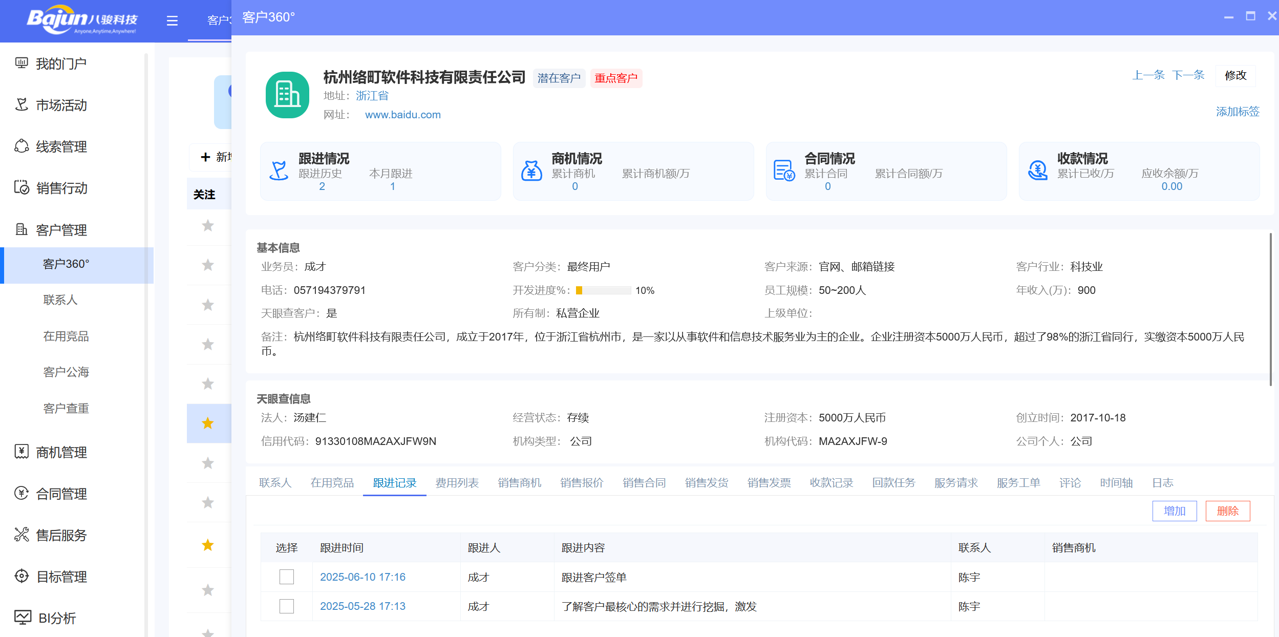This screenshot has width=1279, height=637.
Task: Click the 开发进度 progress bar
Action: 603,291
